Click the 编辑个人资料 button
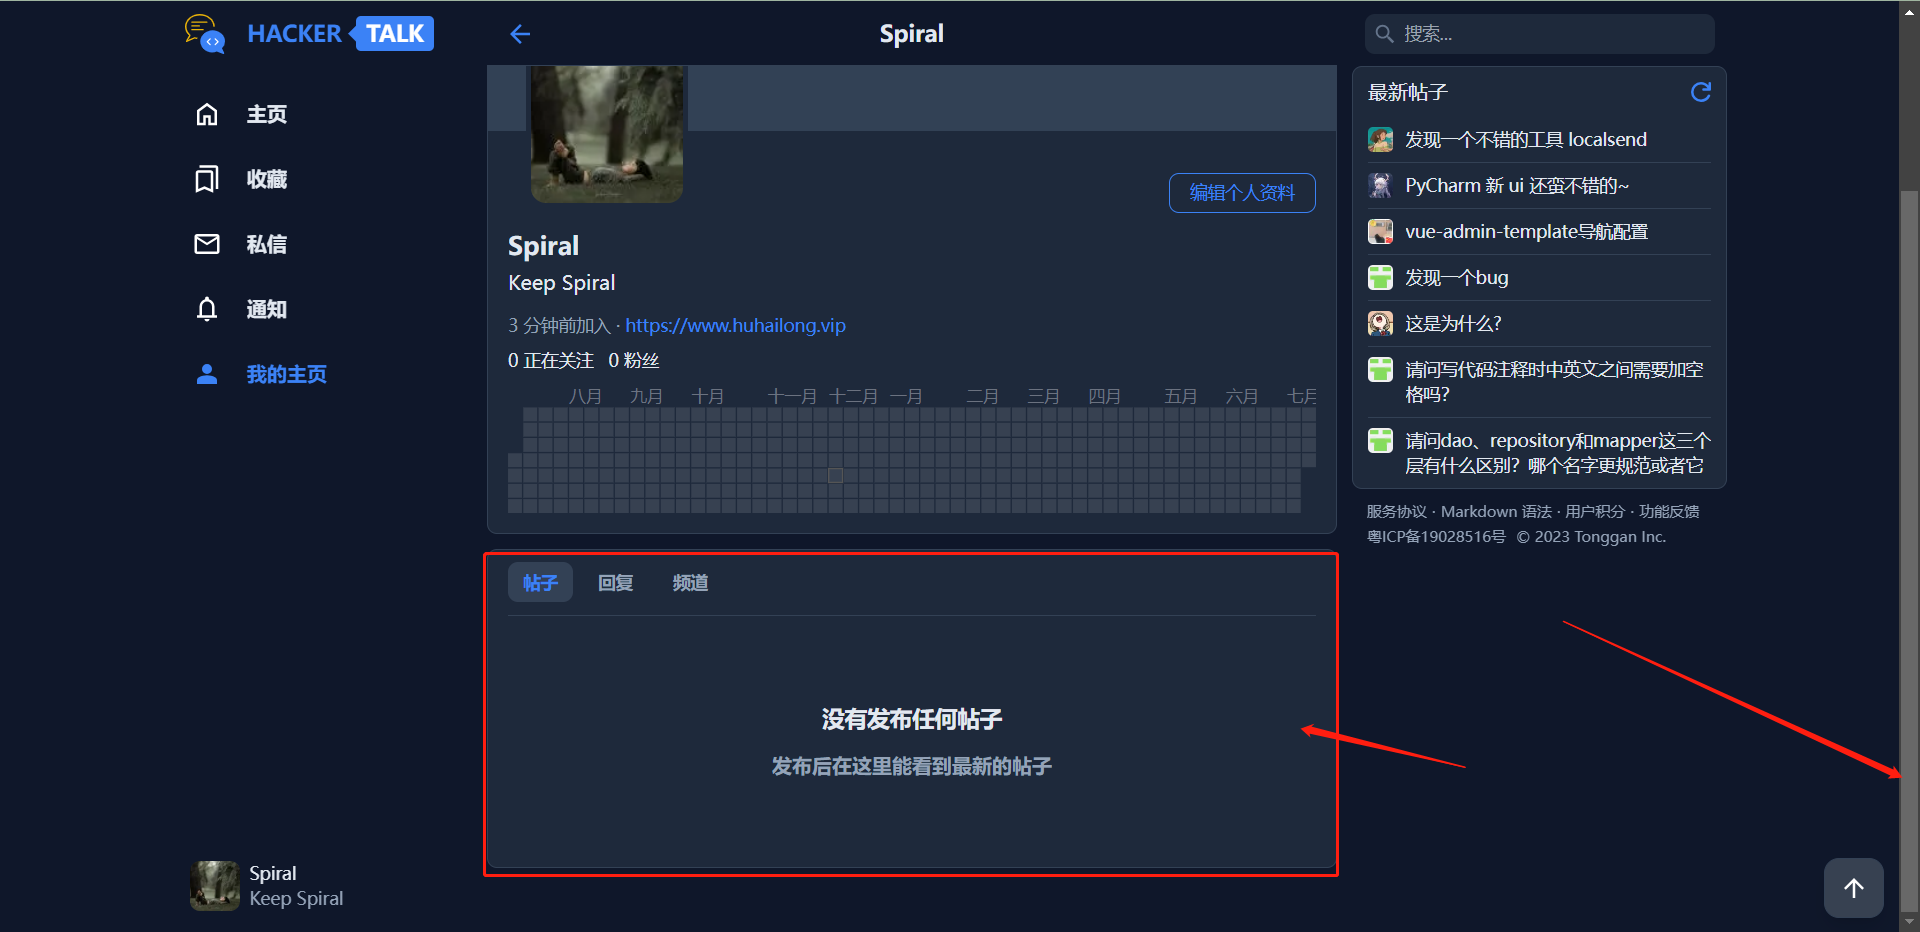This screenshot has width=1920, height=932. [x=1242, y=193]
